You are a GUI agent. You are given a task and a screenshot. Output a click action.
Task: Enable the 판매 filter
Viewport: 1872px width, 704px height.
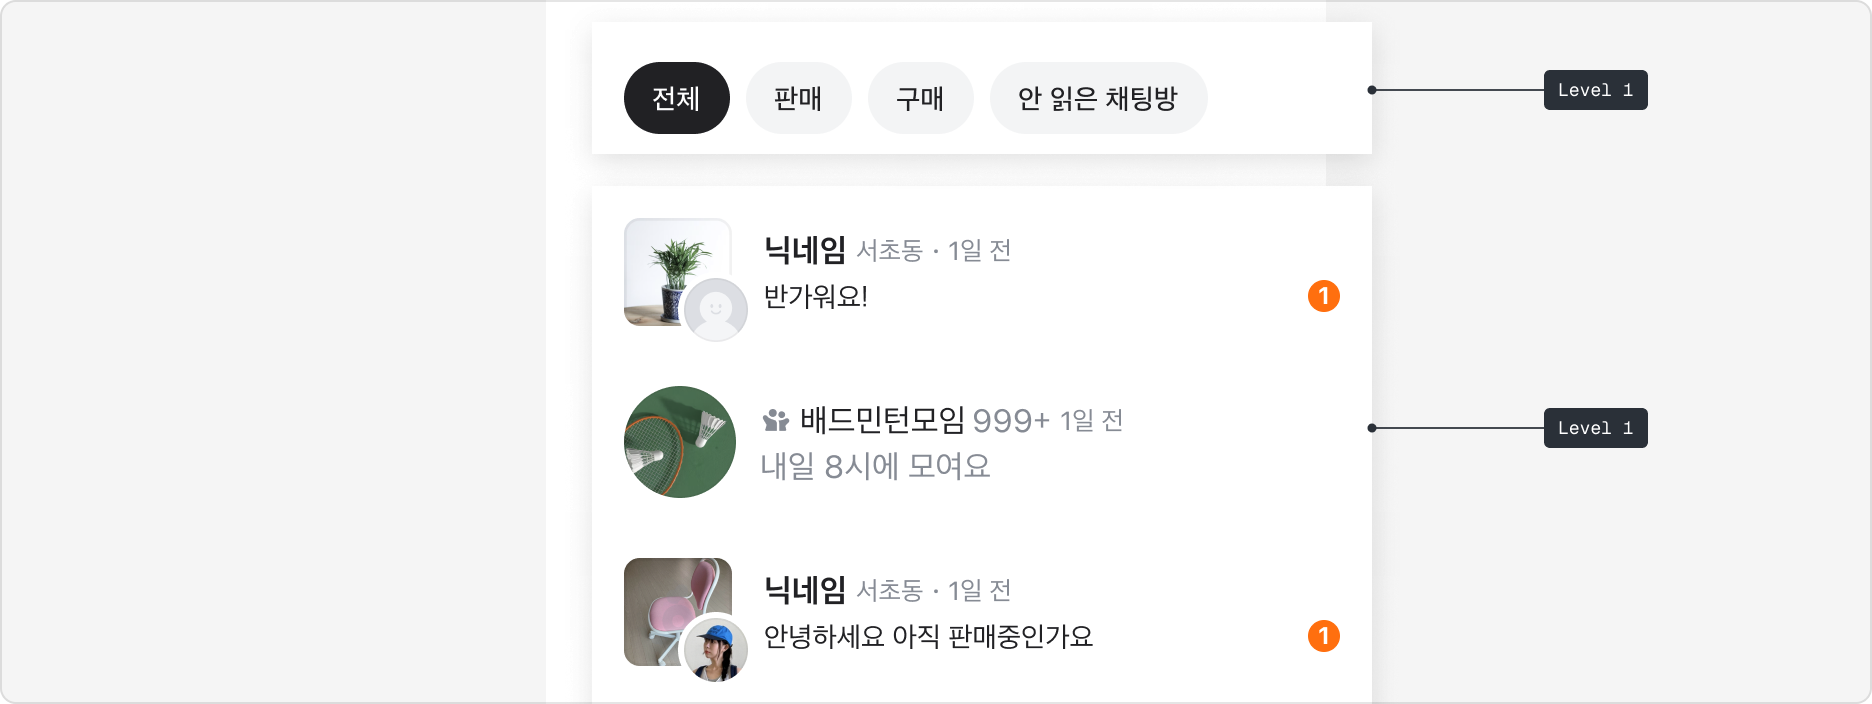pos(798,97)
